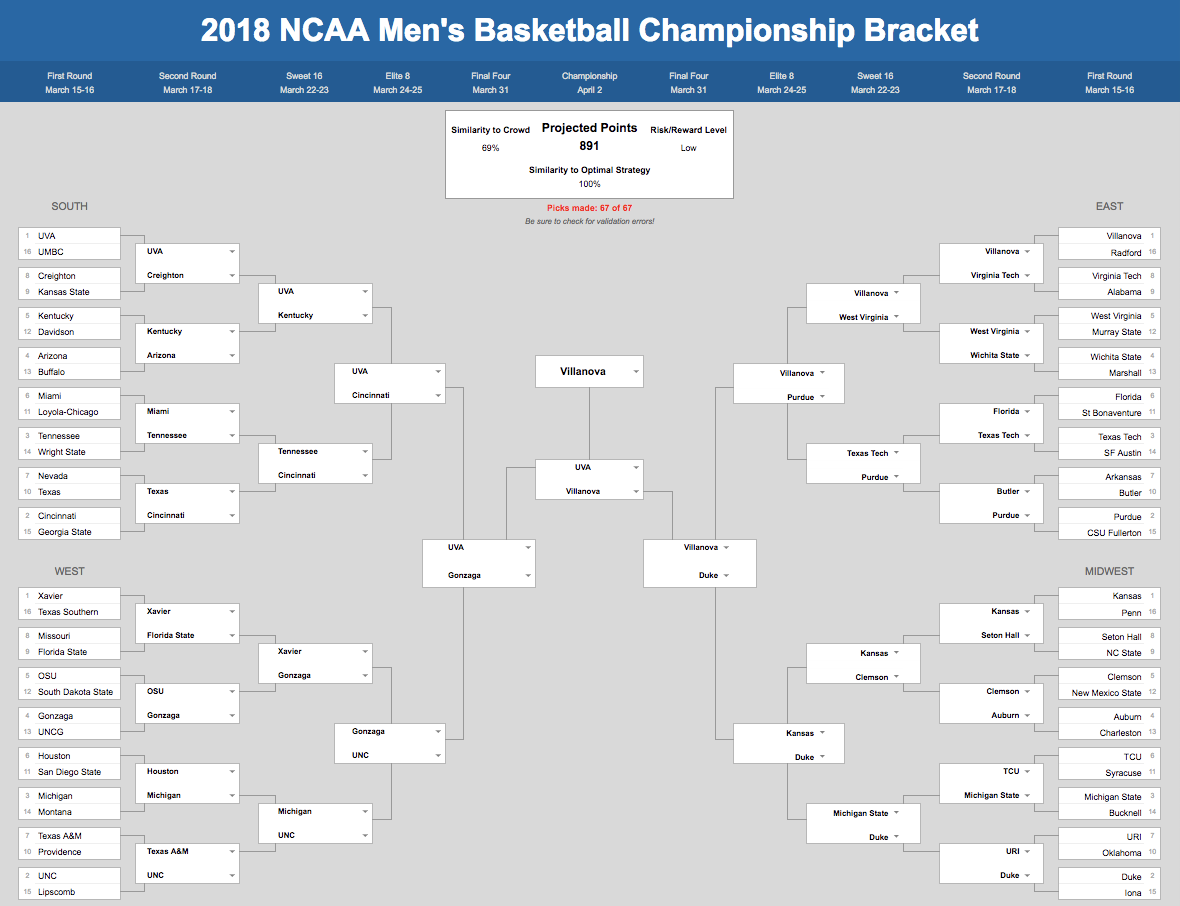Expand the Michigan State Sweet 16 dropdown
Viewport: 1180px width, 906px height.
[x=863, y=813]
